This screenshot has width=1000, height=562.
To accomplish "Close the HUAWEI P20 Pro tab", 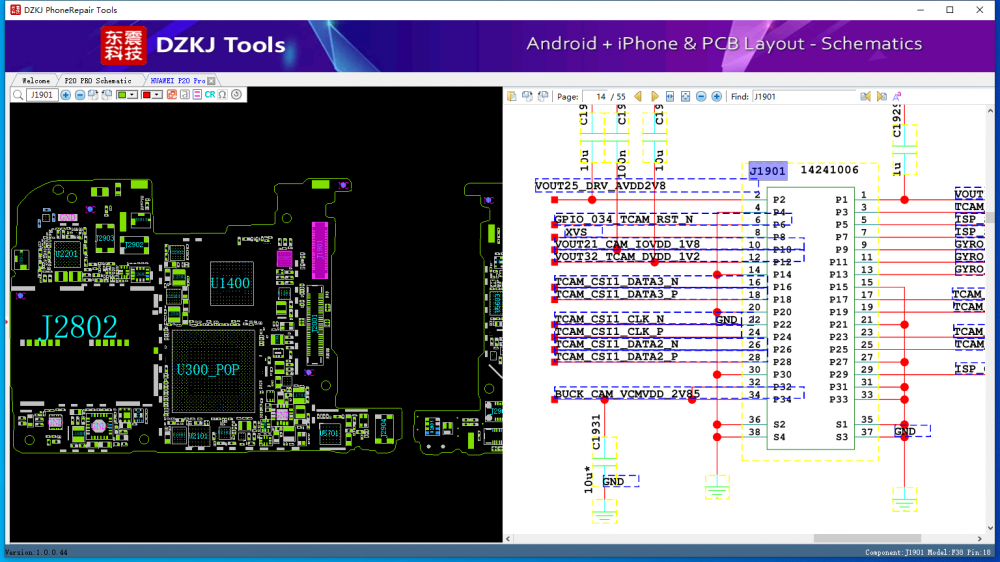I will 212,80.
